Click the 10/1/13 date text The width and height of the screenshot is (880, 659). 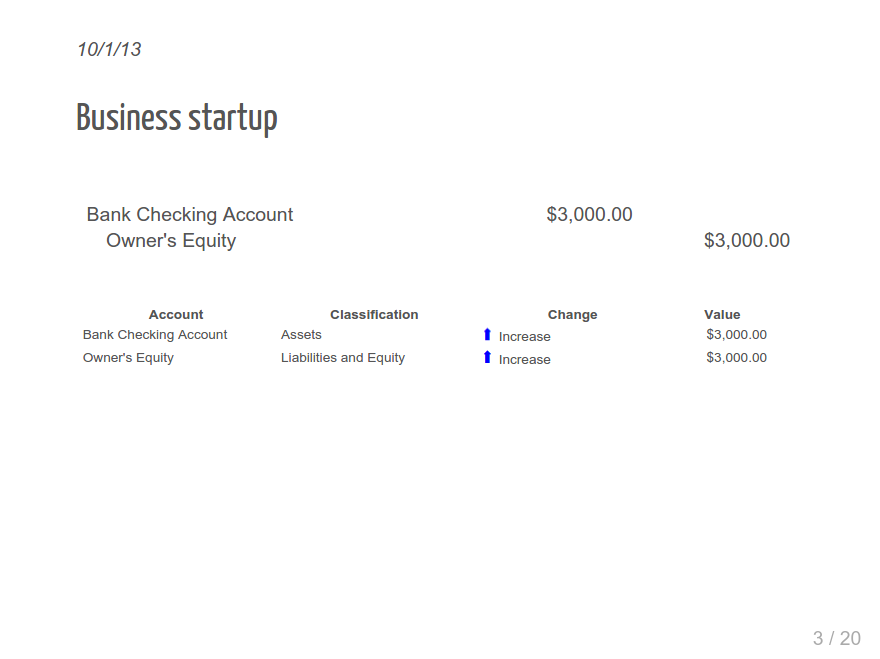tap(109, 49)
